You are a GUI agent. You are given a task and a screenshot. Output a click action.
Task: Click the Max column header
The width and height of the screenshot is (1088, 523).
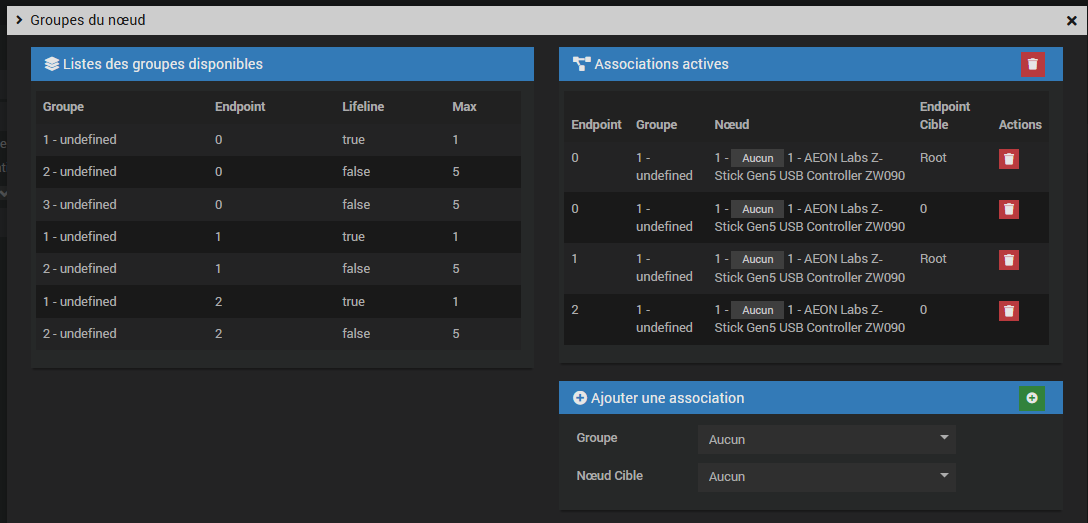[x=464, y=107]
